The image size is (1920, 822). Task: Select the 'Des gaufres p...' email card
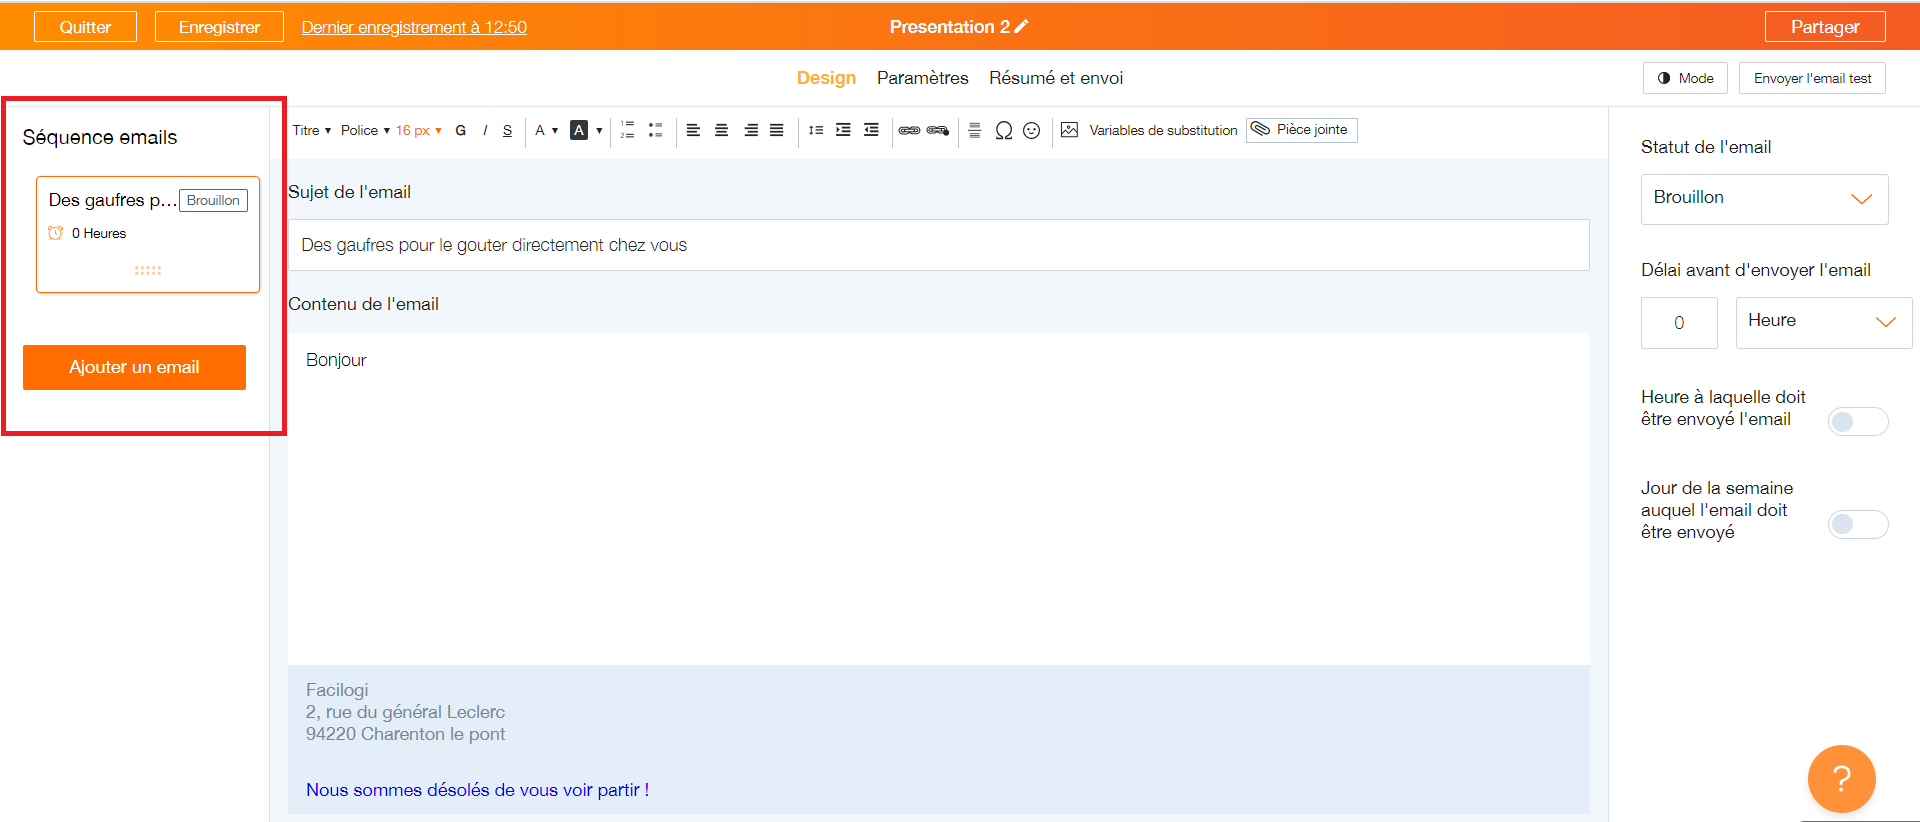point(148,234)
